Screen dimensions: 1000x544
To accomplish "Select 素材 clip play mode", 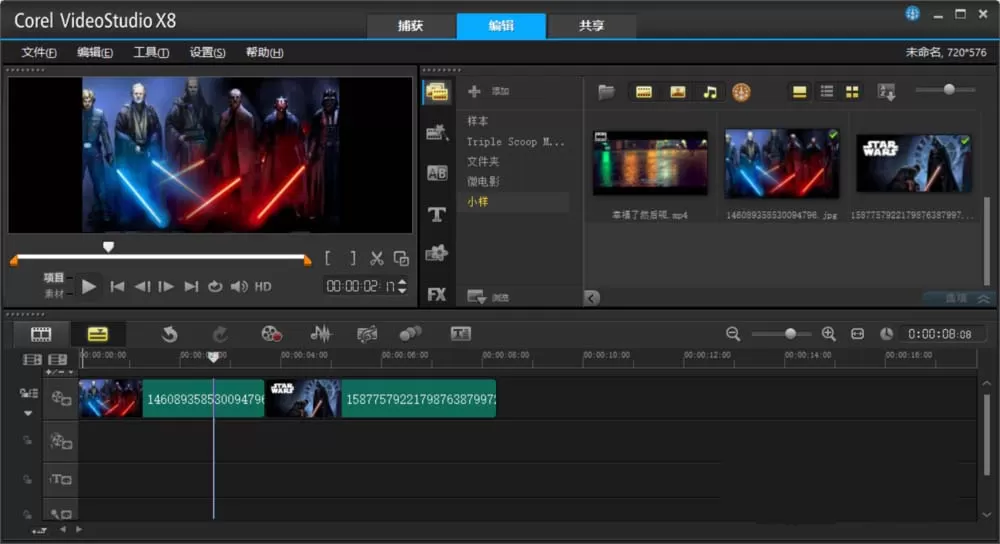I will tap(54, 293).
